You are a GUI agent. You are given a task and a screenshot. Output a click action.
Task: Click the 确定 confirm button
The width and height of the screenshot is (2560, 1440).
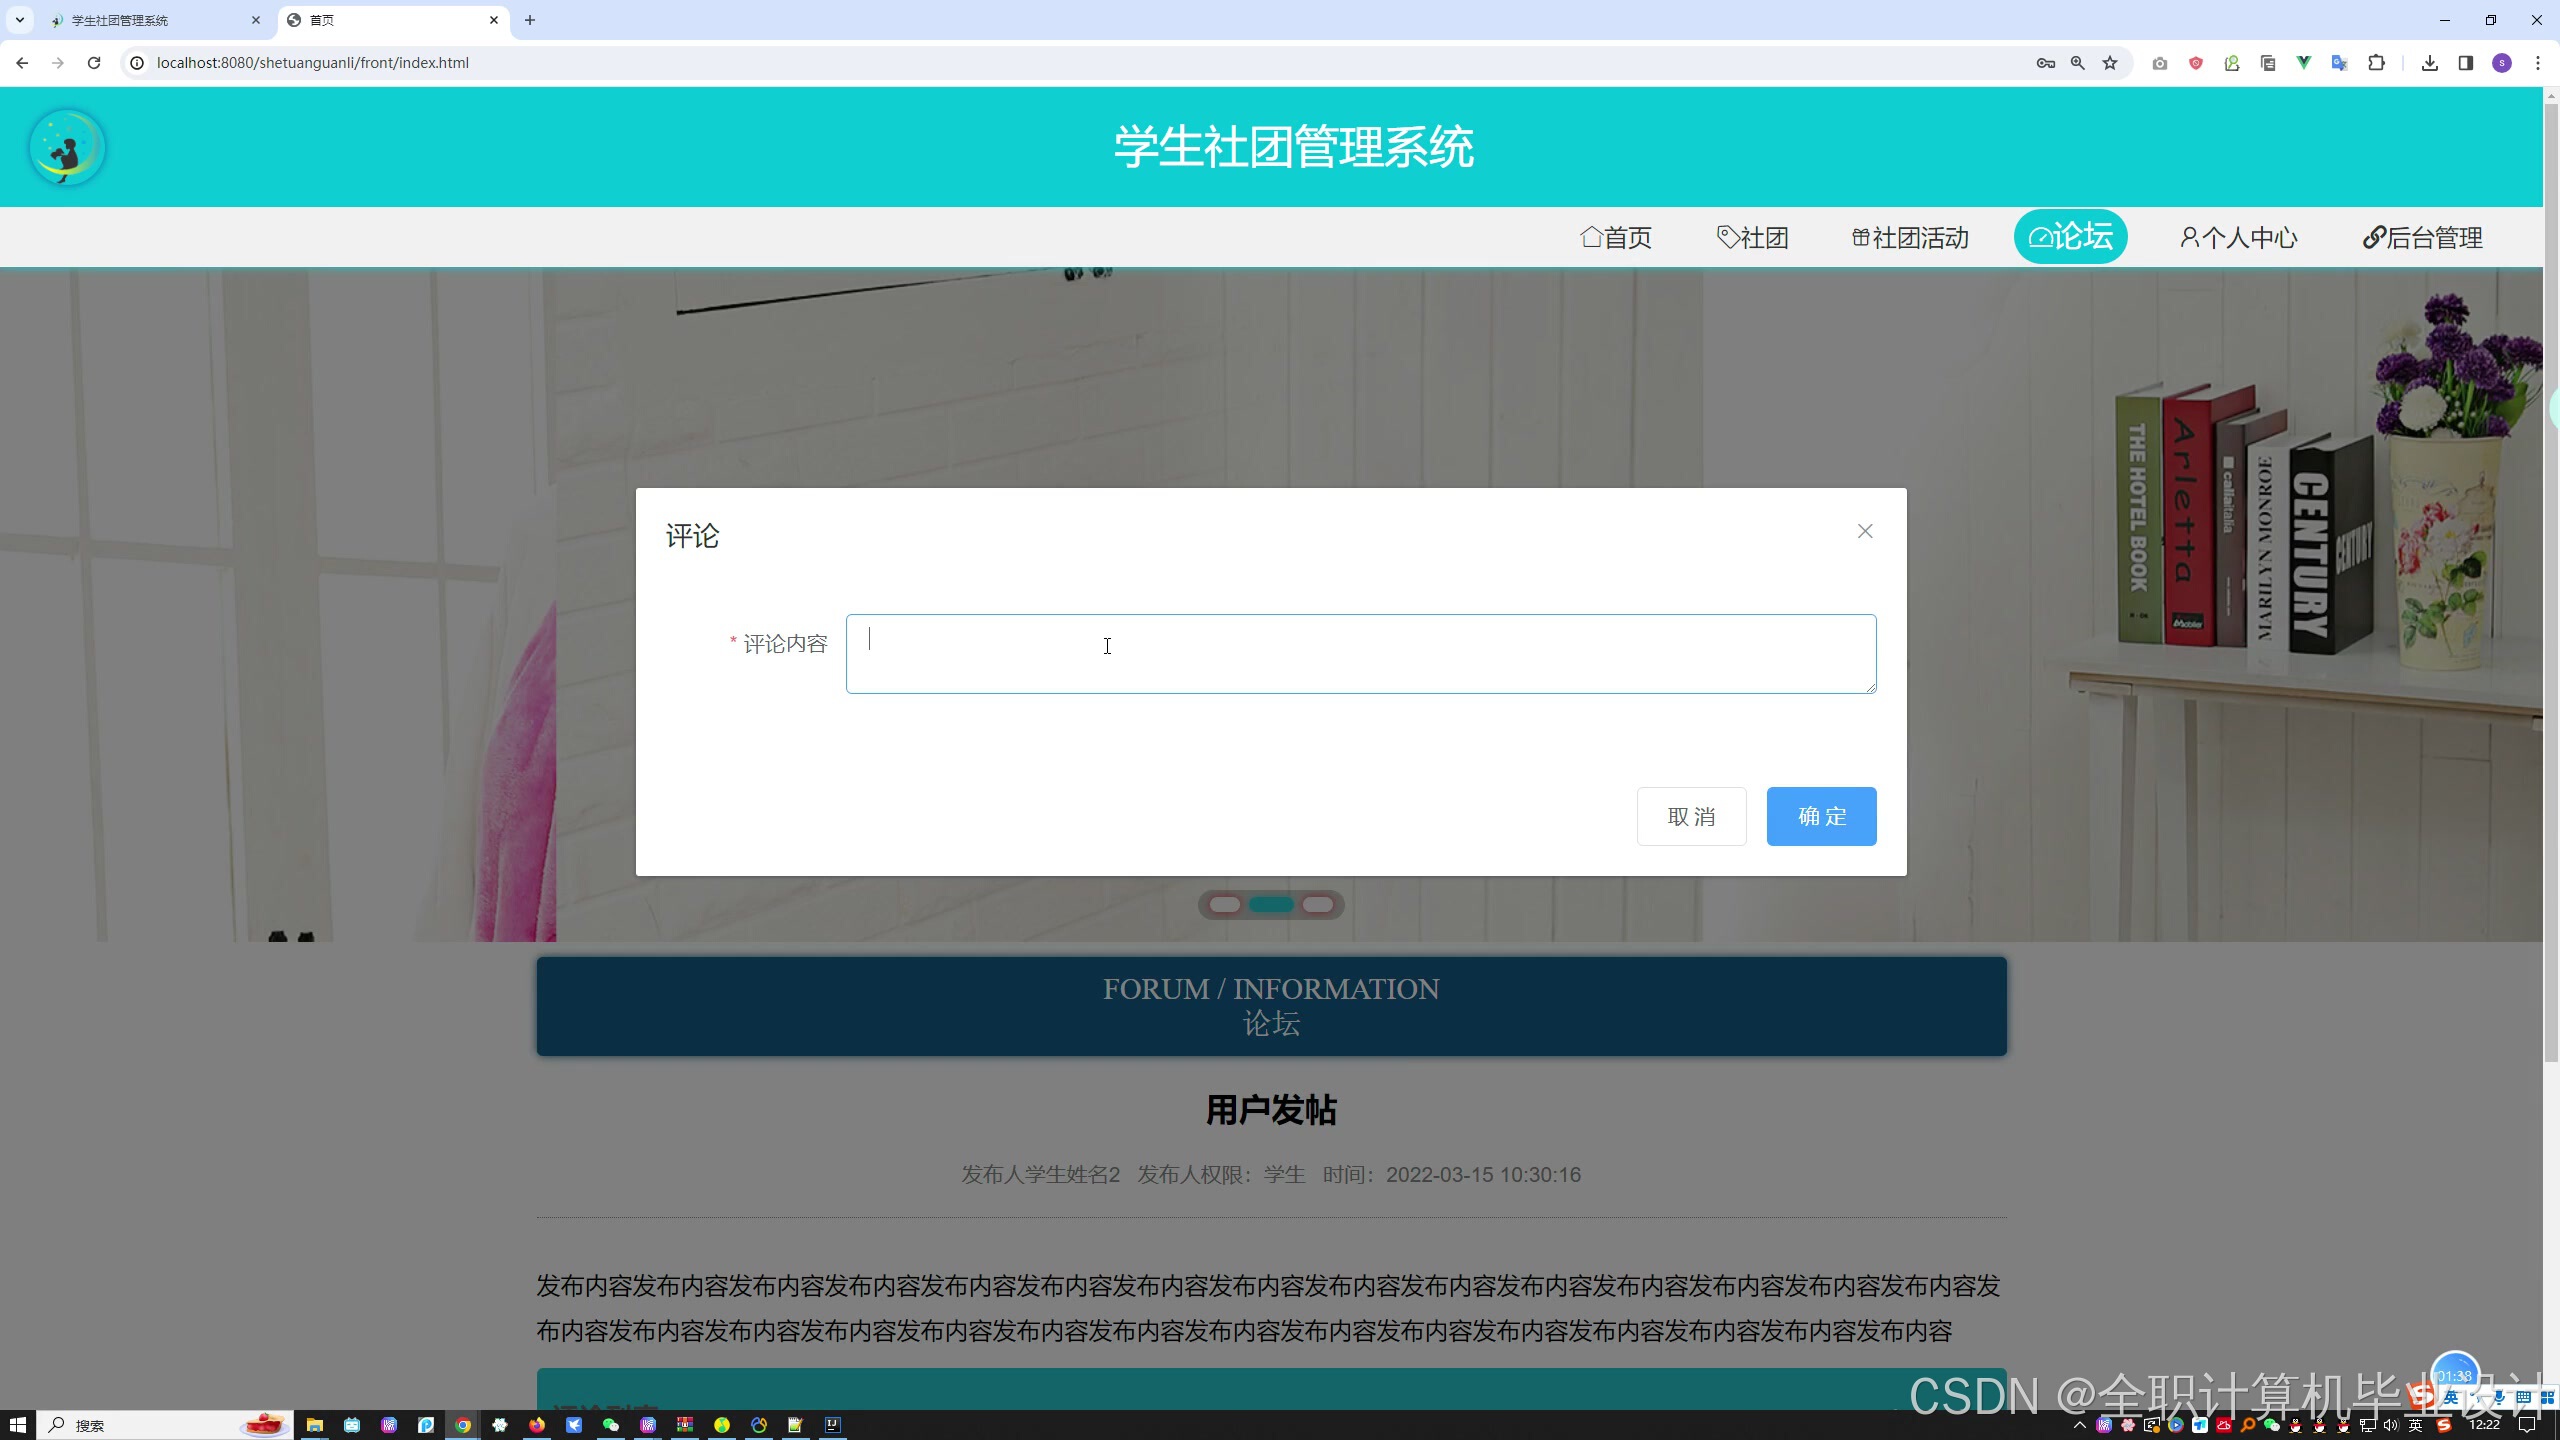1820,816
